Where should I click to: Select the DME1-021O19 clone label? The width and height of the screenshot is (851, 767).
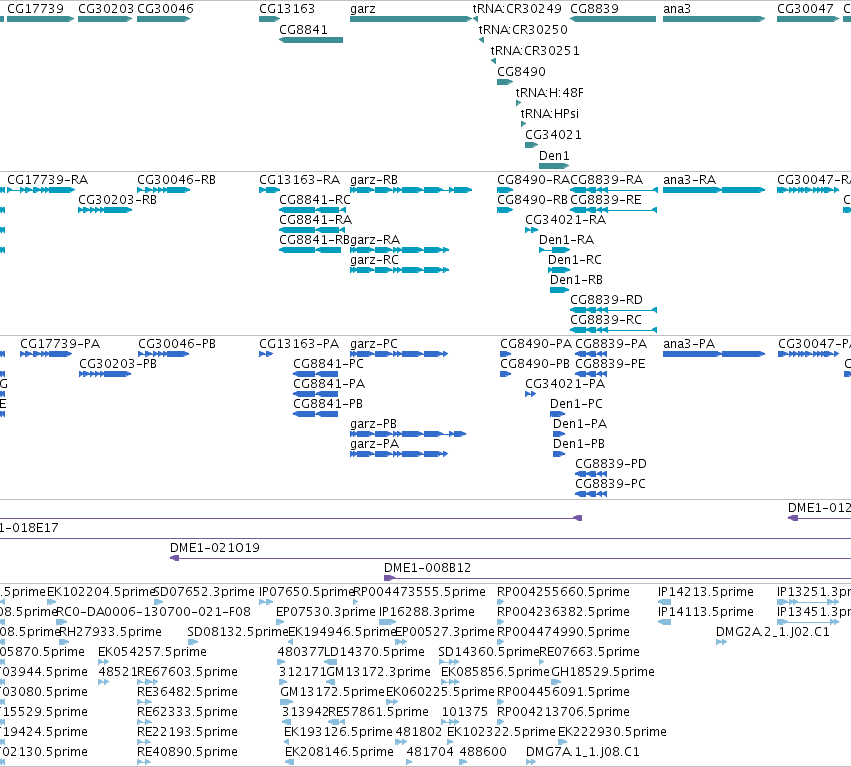pos(215,548)
